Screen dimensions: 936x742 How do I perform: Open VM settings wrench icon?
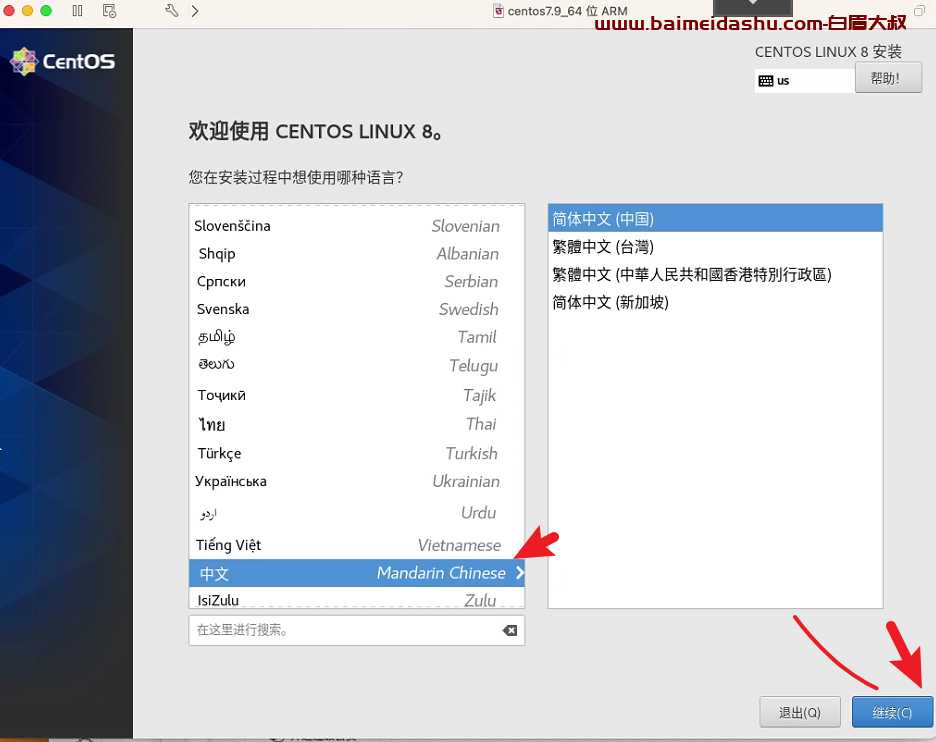coord(171,10)
